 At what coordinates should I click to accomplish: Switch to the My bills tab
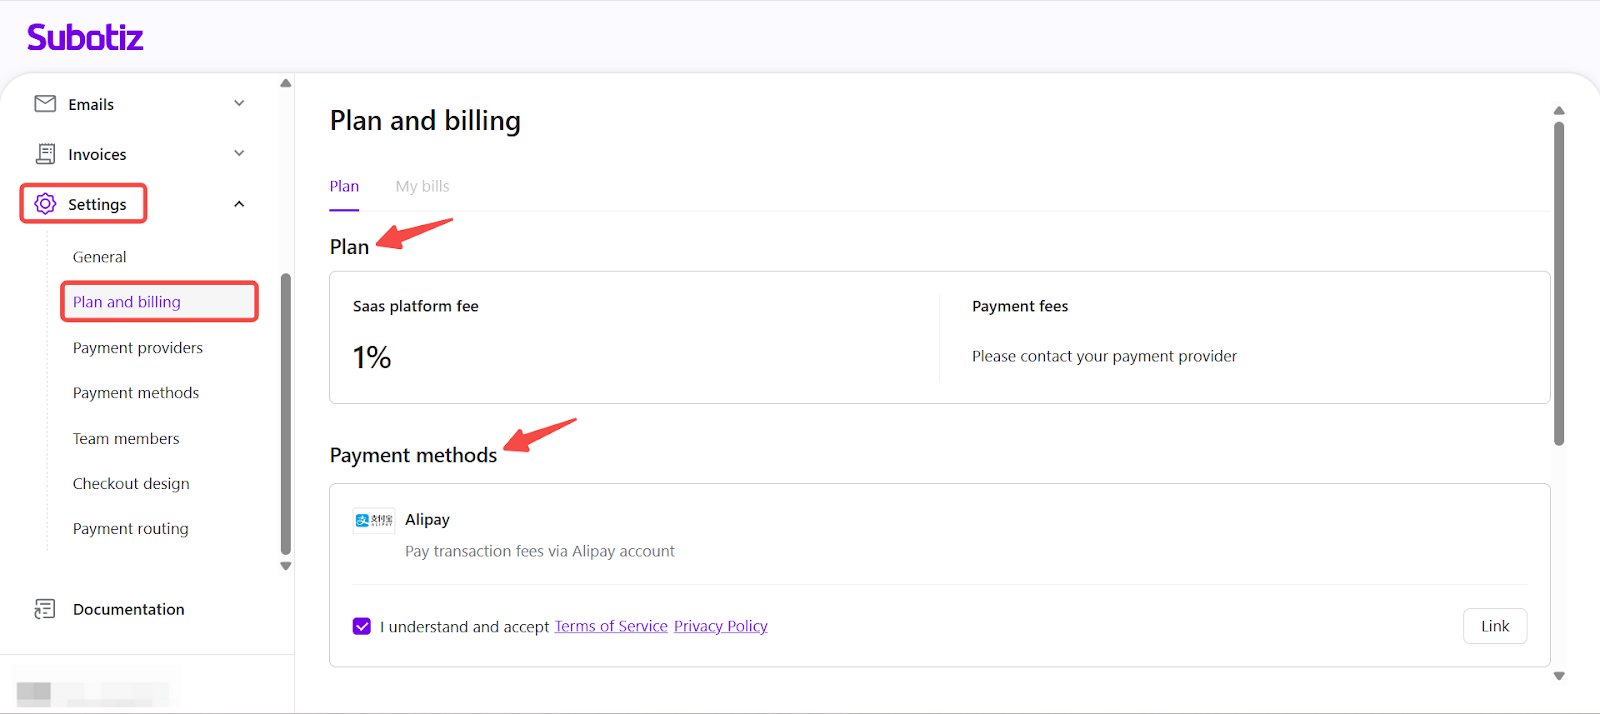(422, 186)
